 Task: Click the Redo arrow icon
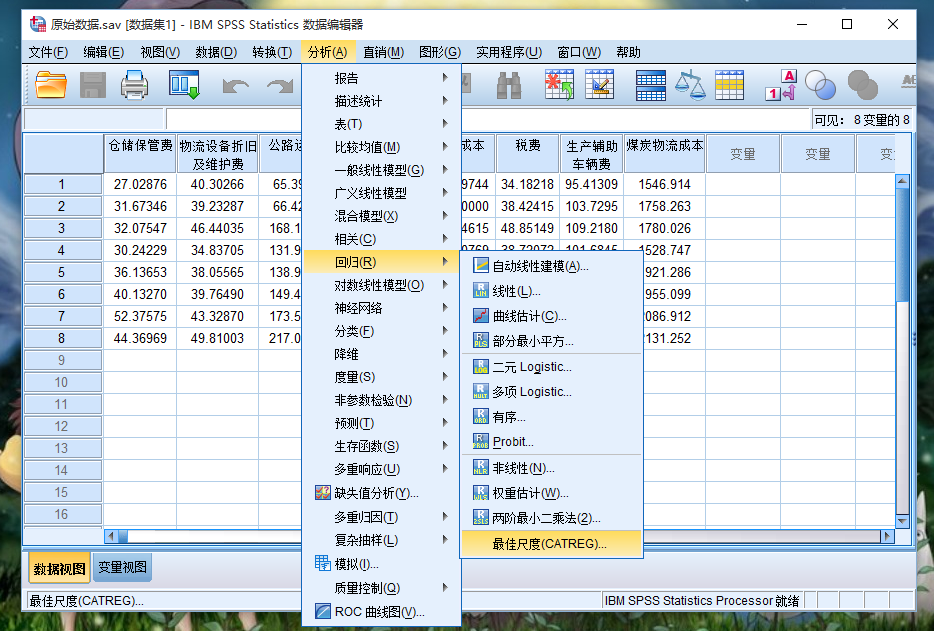point(280,86)
